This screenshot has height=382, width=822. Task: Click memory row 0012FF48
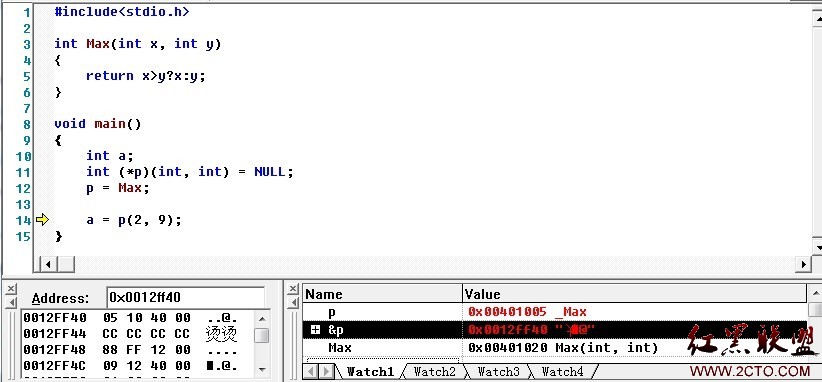tap(131, 349)
